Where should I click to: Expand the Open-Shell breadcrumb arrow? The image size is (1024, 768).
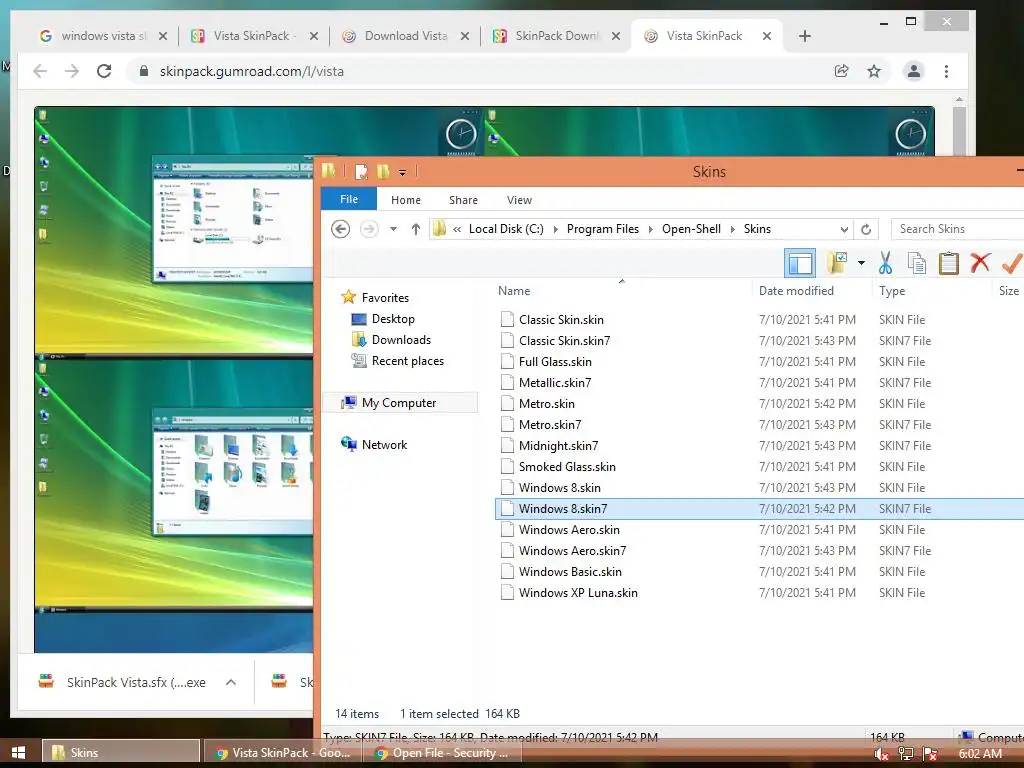(732, 229)
